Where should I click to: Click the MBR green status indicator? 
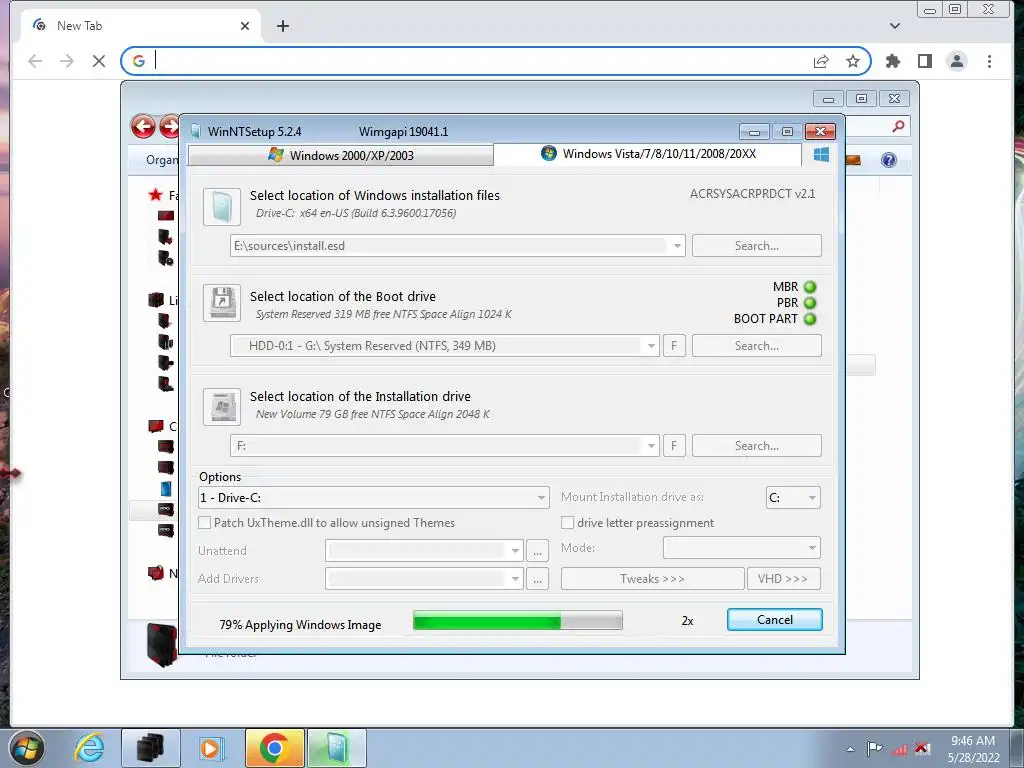(810, 287)
